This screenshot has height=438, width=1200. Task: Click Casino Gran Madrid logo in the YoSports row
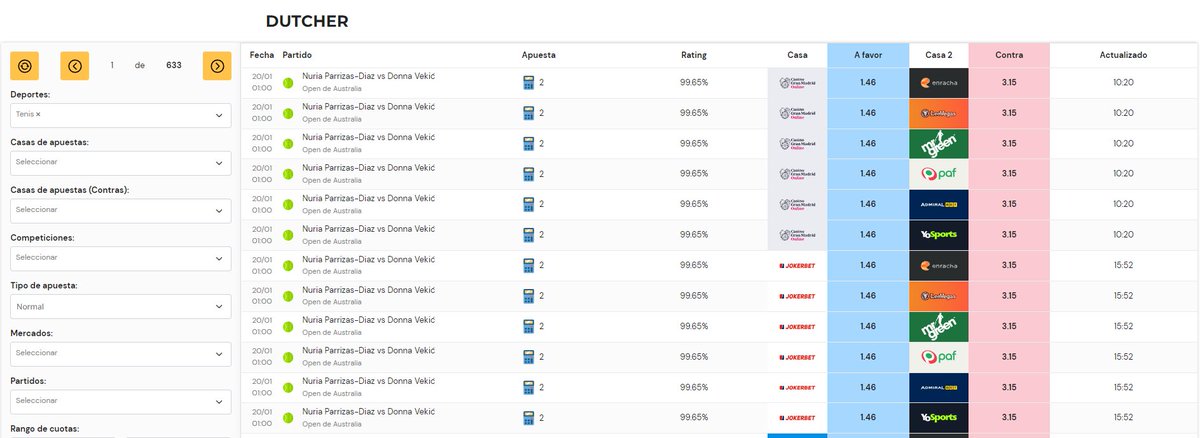(x=798, y=235)
